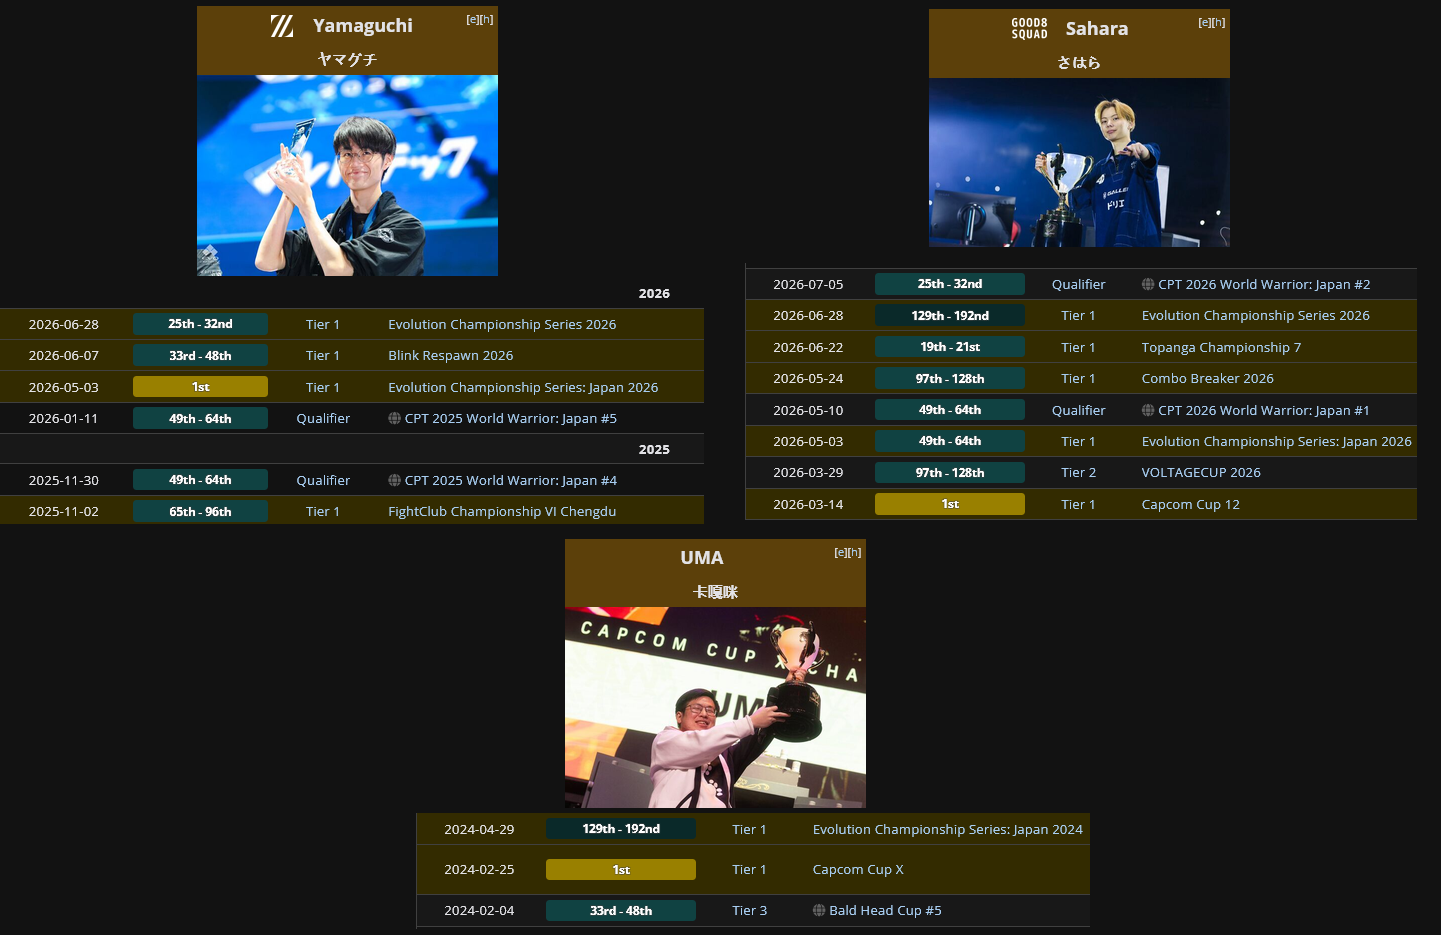Open the FightClub Championship VI Chengdu link
This screenshot has height=935, width=1441.
click(502, 511)
